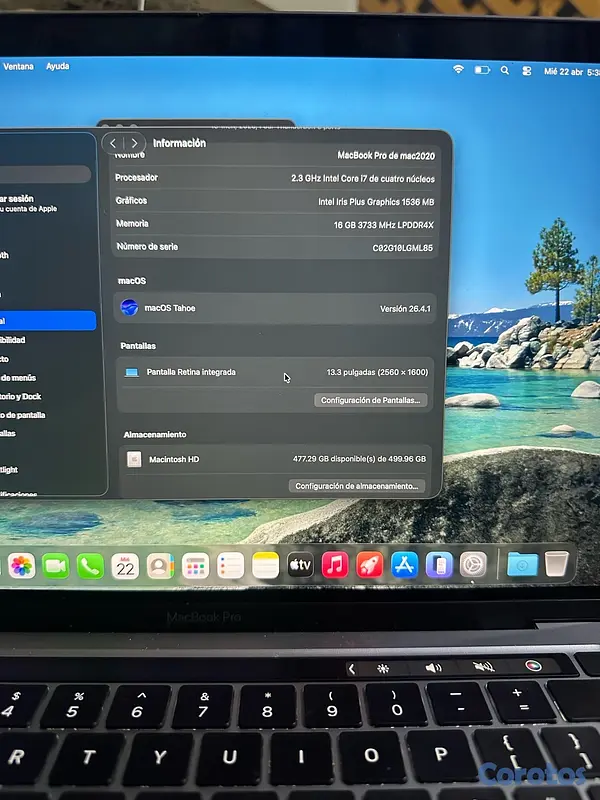Click the laptop display icon beside Pantalla Retina

(132, 372)
